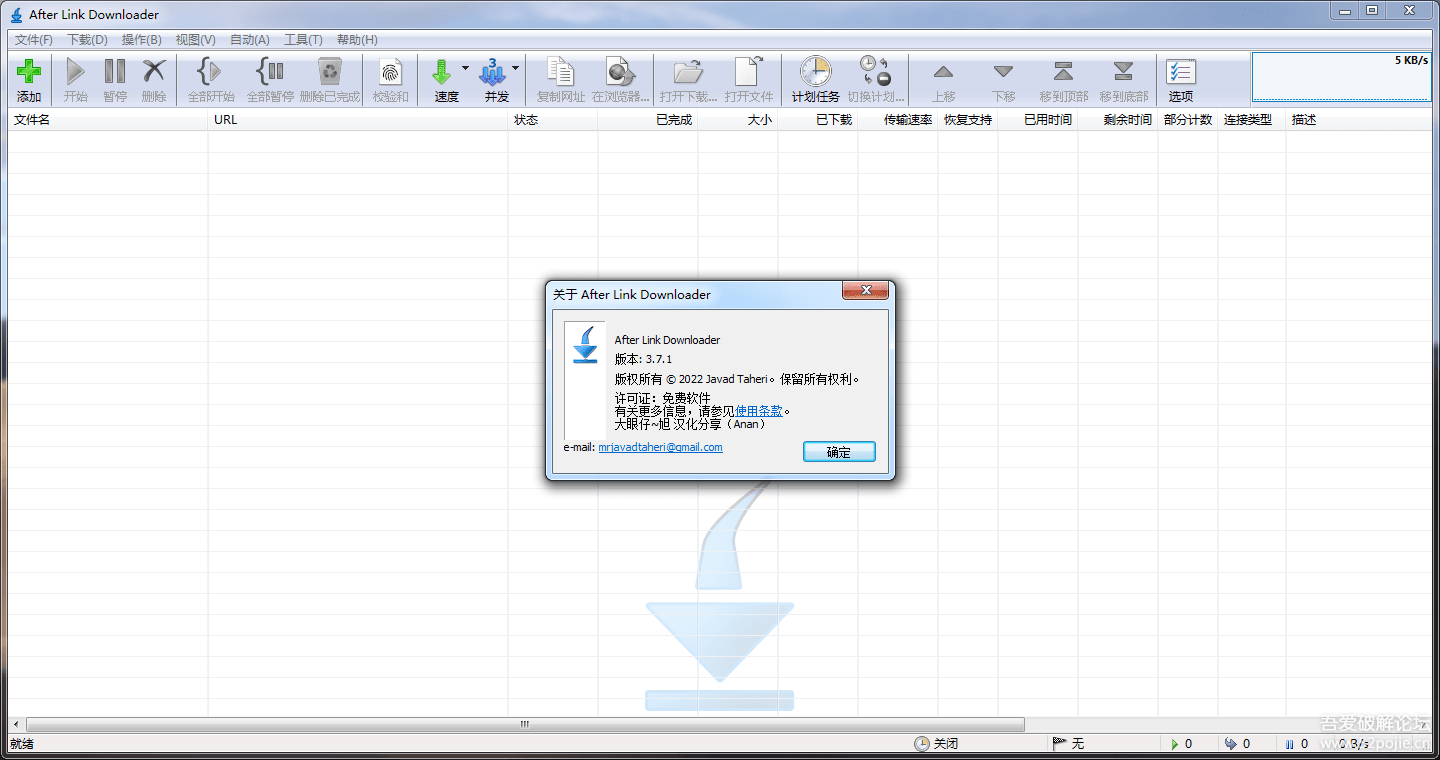Click the 速度 green download speed icon

[442, 72]
